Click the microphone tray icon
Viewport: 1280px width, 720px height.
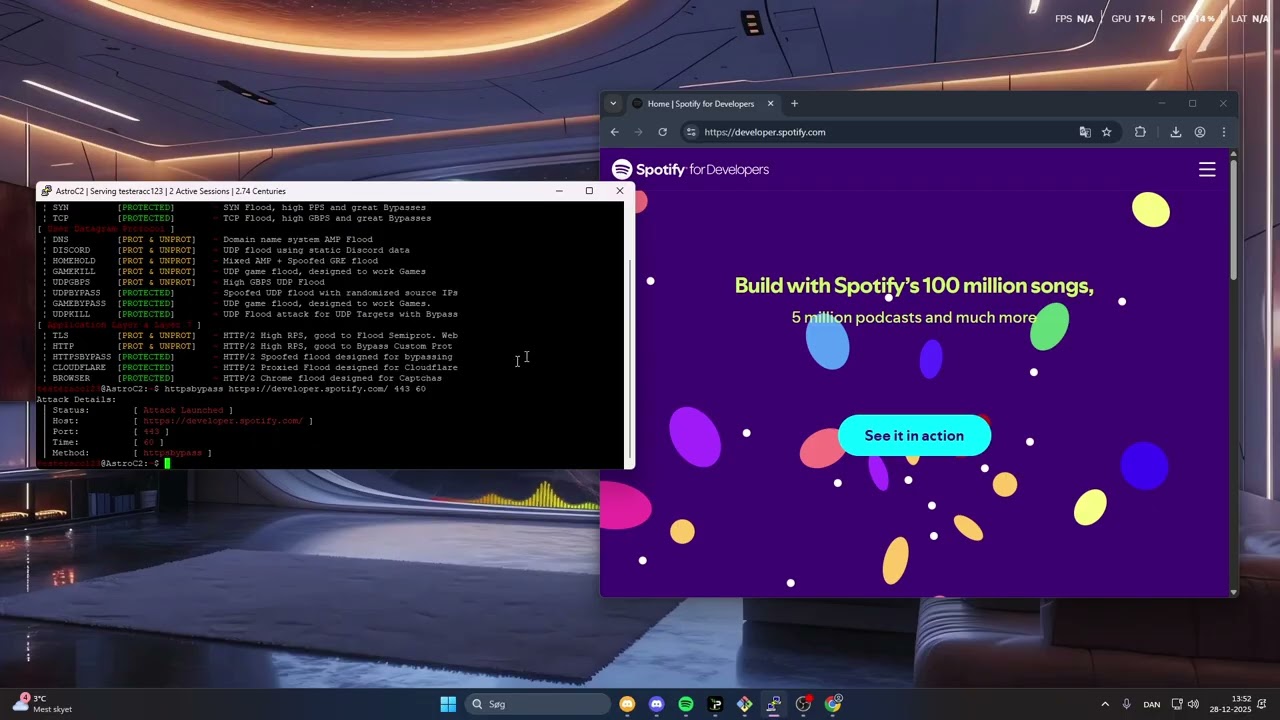1127,704
